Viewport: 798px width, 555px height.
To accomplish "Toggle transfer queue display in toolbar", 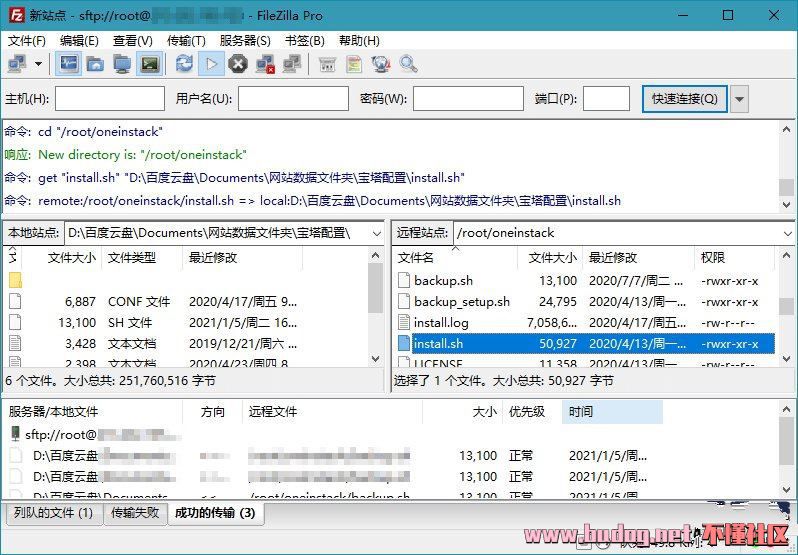I will click(150, 65).
